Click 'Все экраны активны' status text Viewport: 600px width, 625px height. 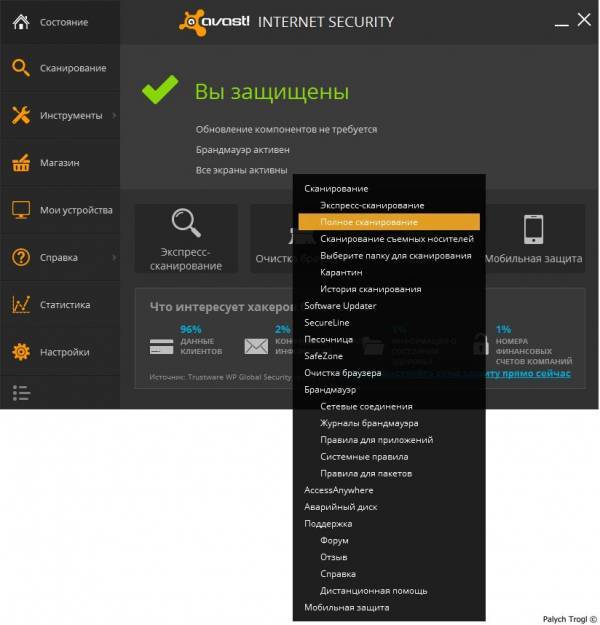pyautogui.click(x=241, y=170)
